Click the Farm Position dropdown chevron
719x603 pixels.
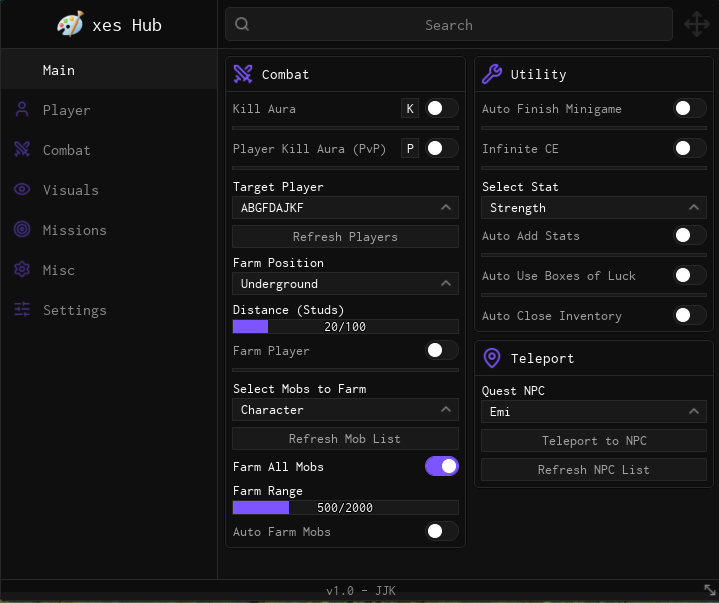coord(446,284)
